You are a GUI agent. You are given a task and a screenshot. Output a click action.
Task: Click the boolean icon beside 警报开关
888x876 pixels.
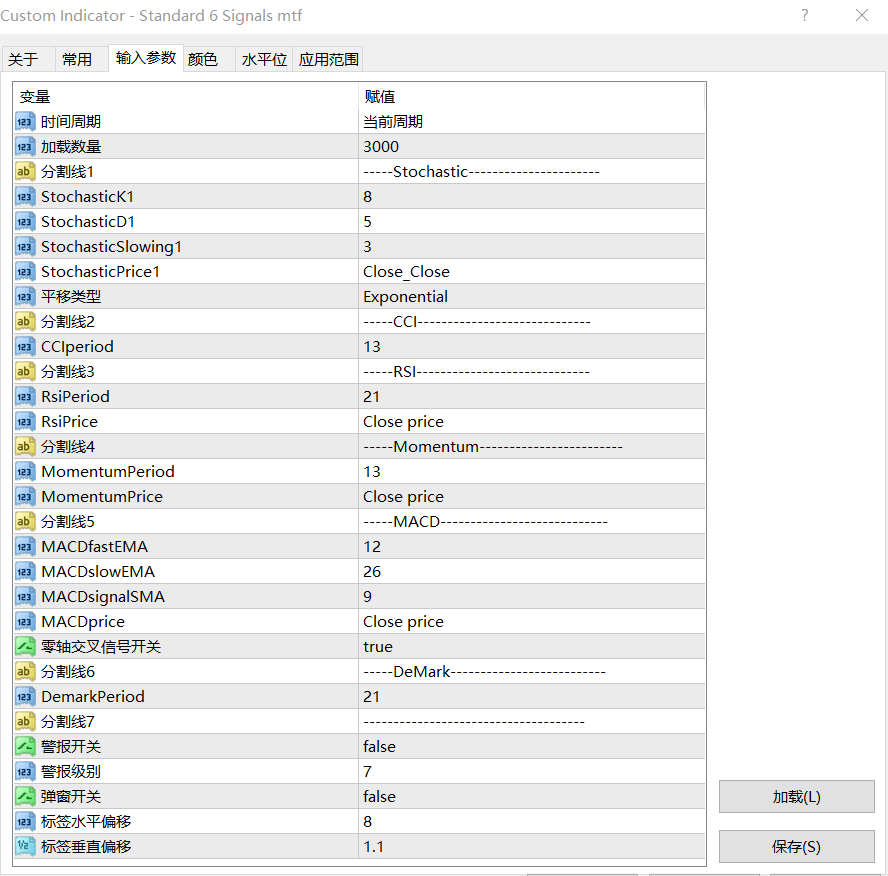coord(25,746)
